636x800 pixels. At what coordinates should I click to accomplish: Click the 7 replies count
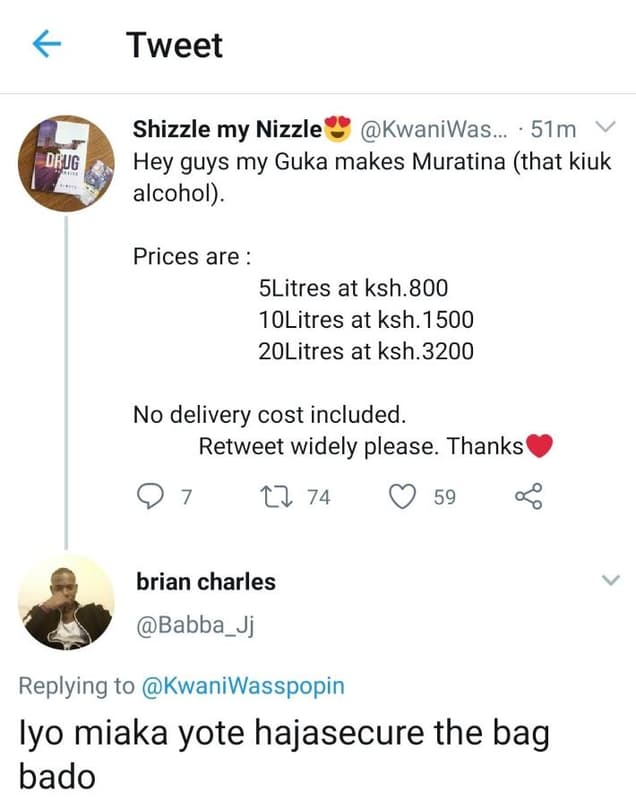[x=184, y=496]
